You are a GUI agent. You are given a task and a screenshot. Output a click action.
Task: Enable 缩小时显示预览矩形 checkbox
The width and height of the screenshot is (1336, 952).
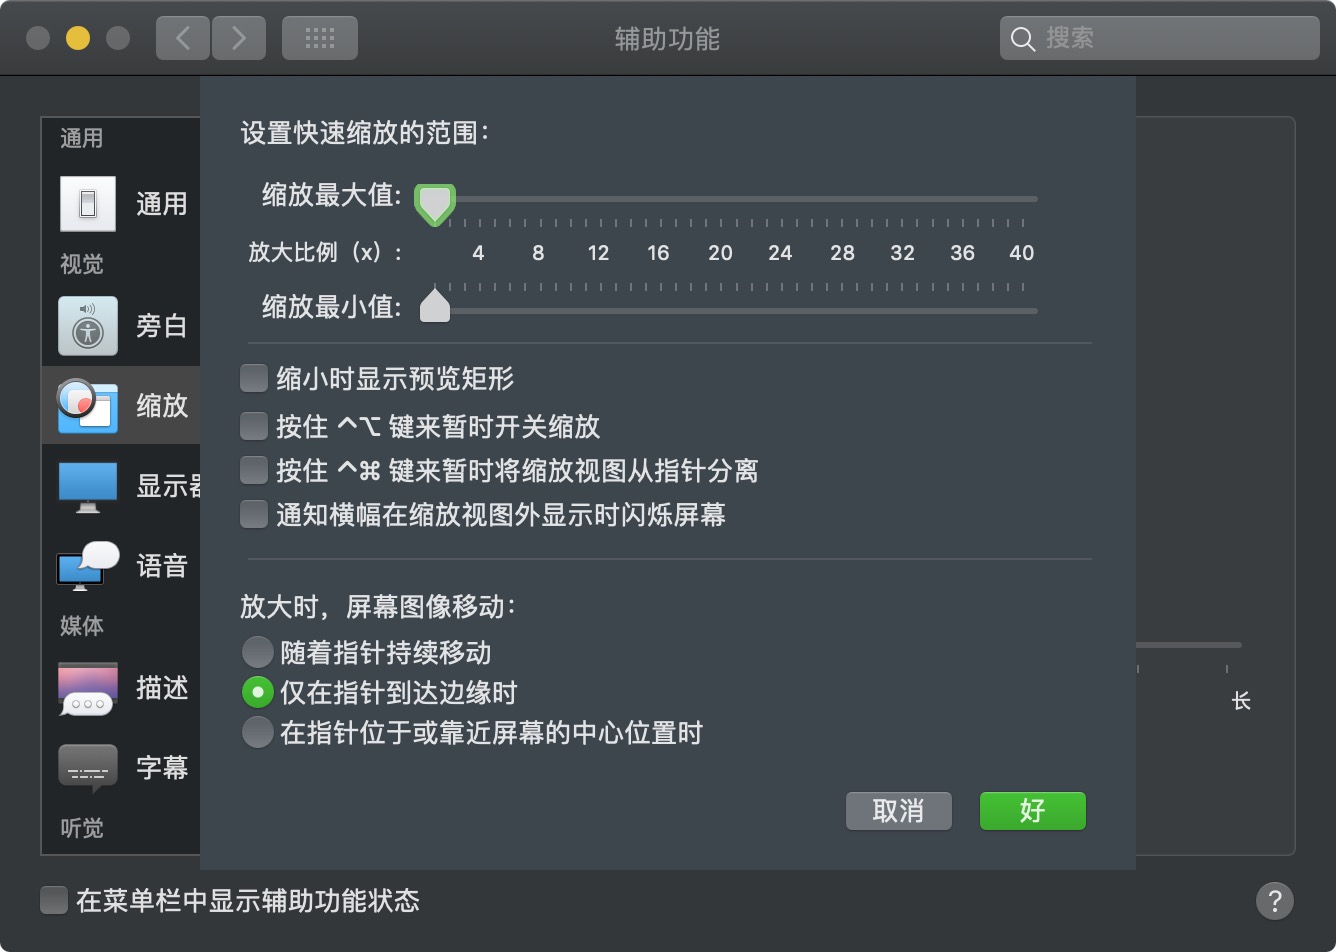pyautogui.click(x=254, y=378)
